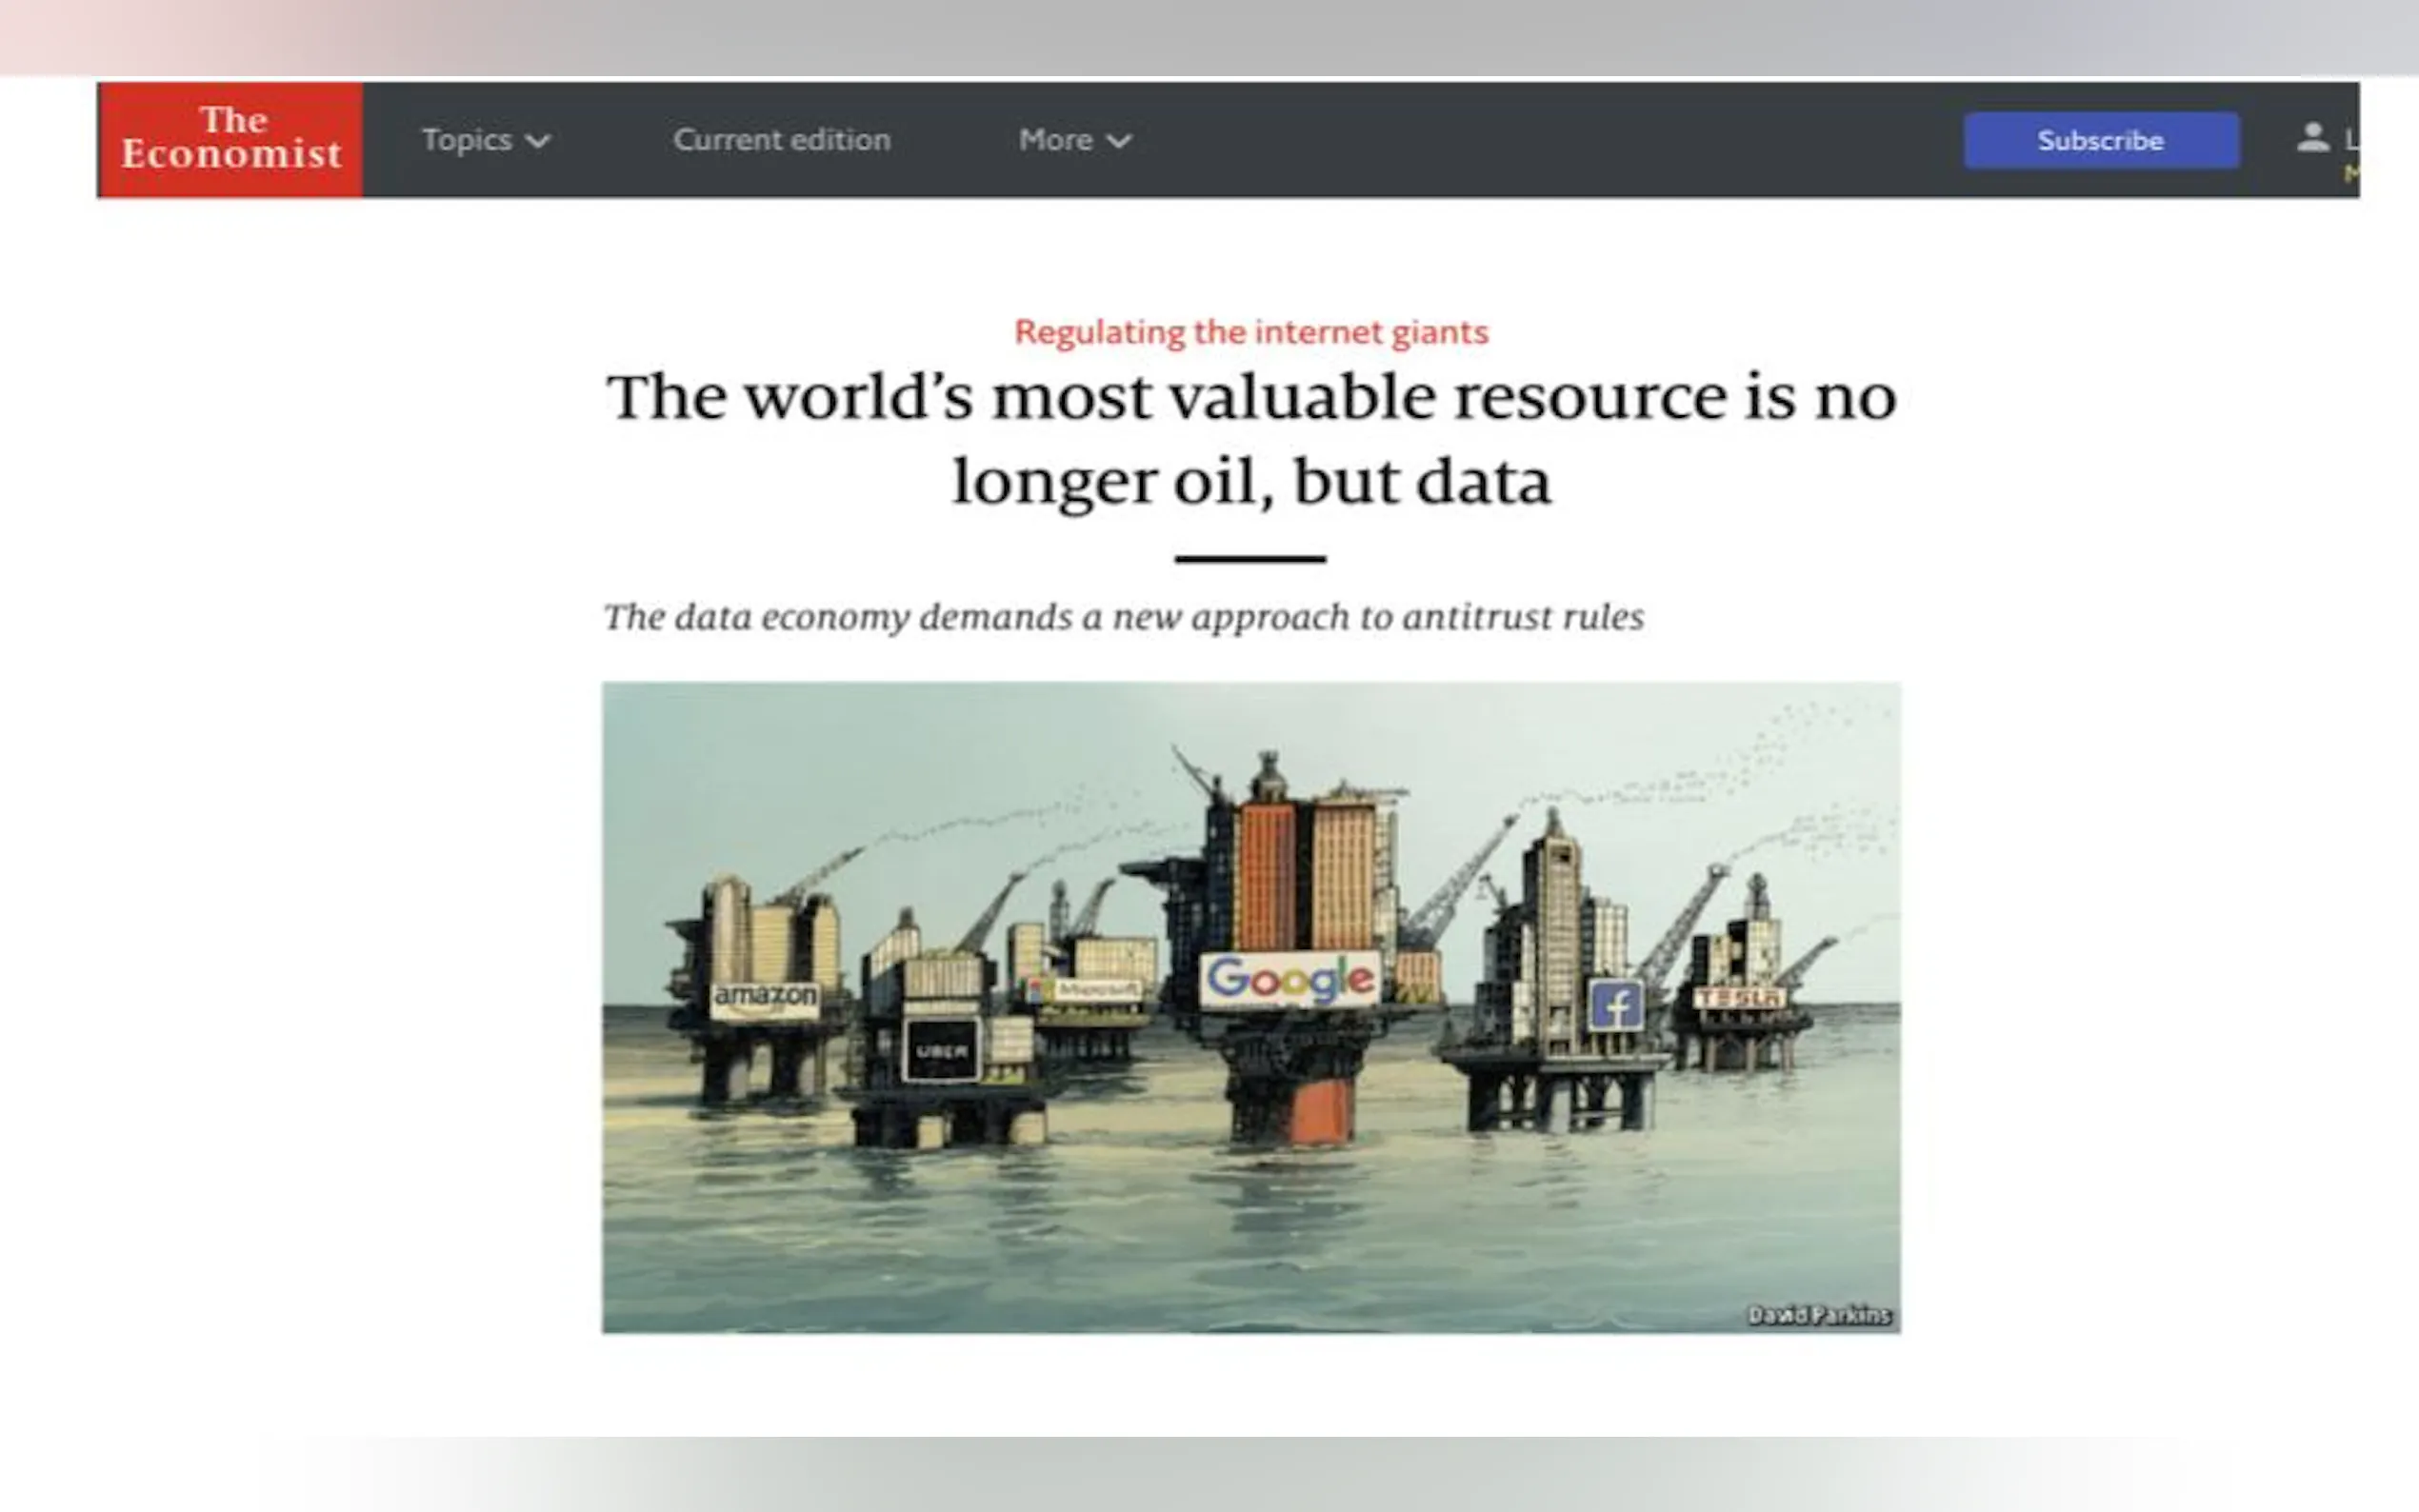Open the 'Regulating the internet giants' section link
Viewport: 2419px width, 1512px height.
[1251, 331]
